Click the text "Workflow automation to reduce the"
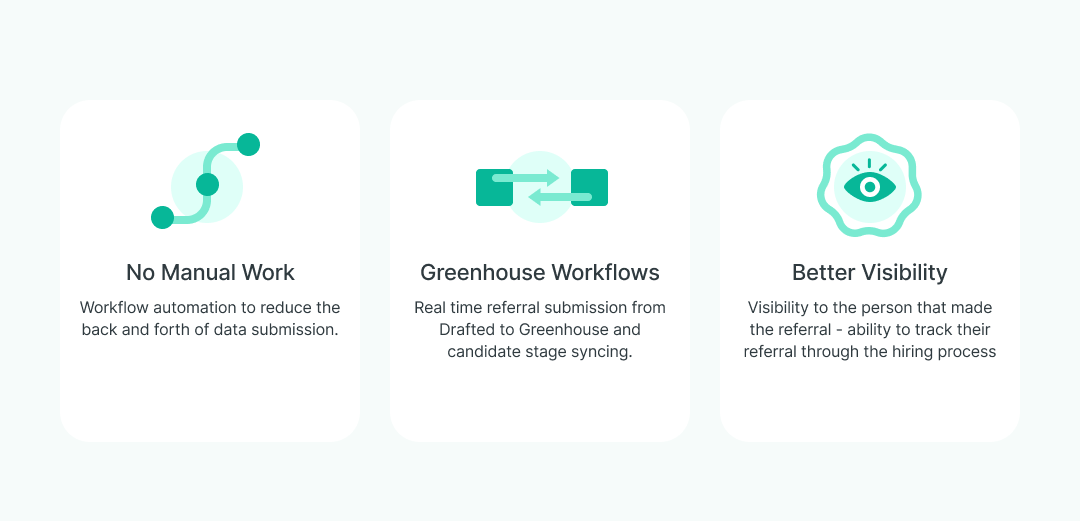 (x=210, y=307)
